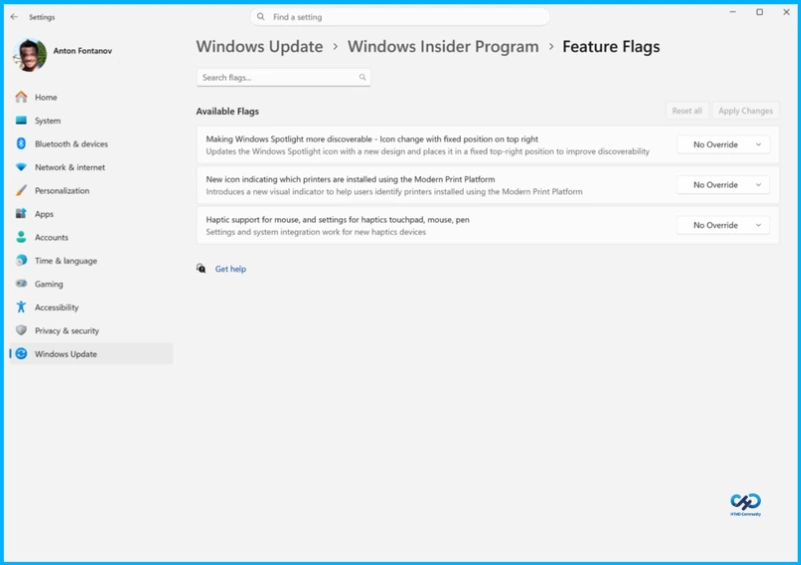Image resolution: width=801 pixels, height=565 pixels.
Task: Click the Apps icon in sidebar
Action: [21, 214]
